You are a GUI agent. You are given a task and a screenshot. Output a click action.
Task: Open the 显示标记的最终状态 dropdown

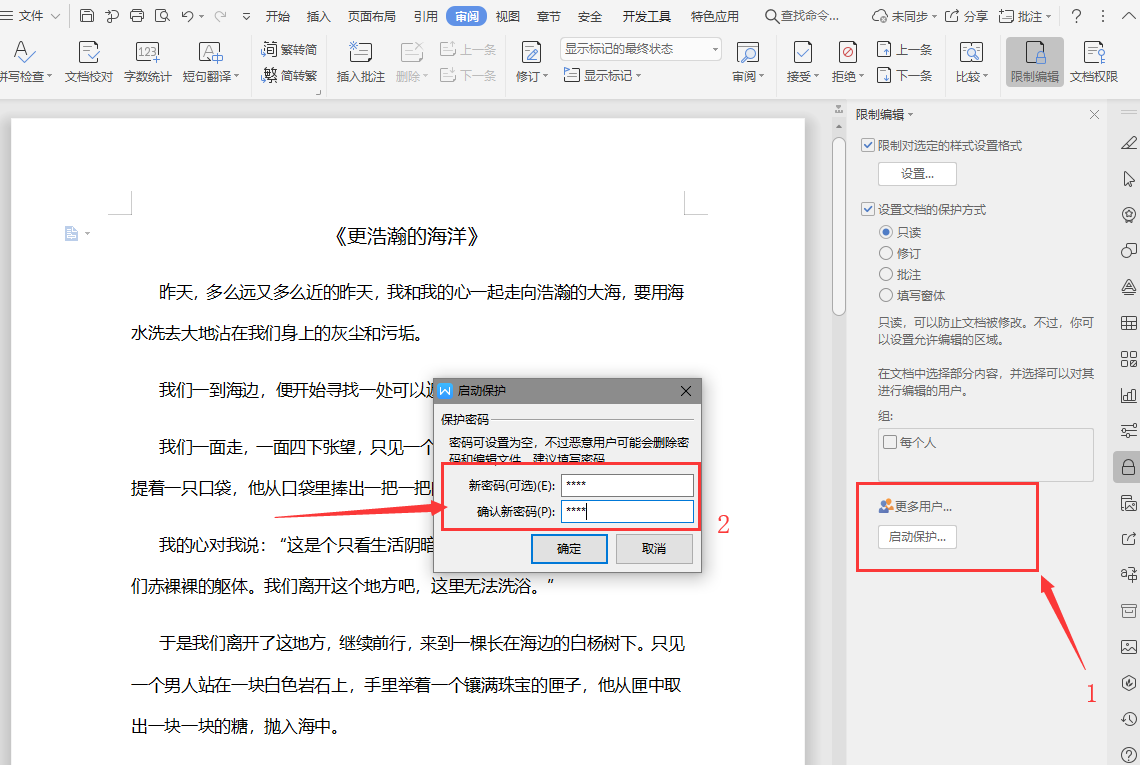click(x=714, y=48)
